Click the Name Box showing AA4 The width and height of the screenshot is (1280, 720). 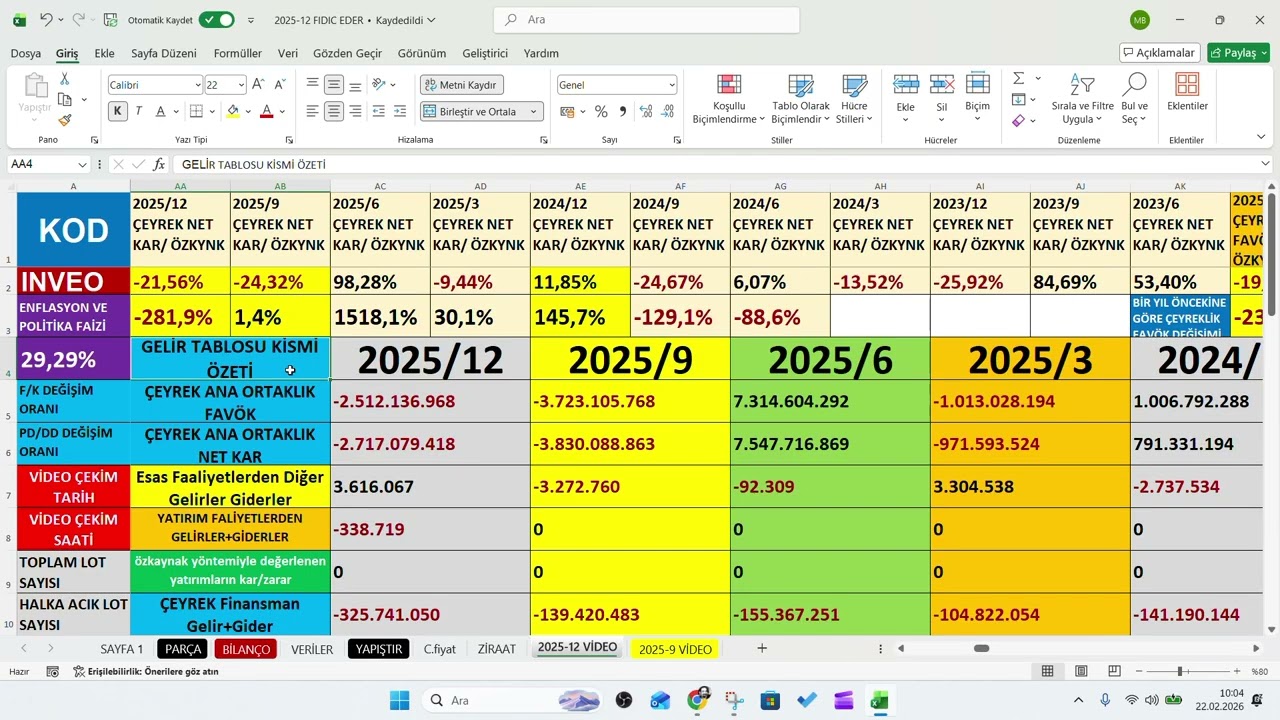tap(49, 164)
